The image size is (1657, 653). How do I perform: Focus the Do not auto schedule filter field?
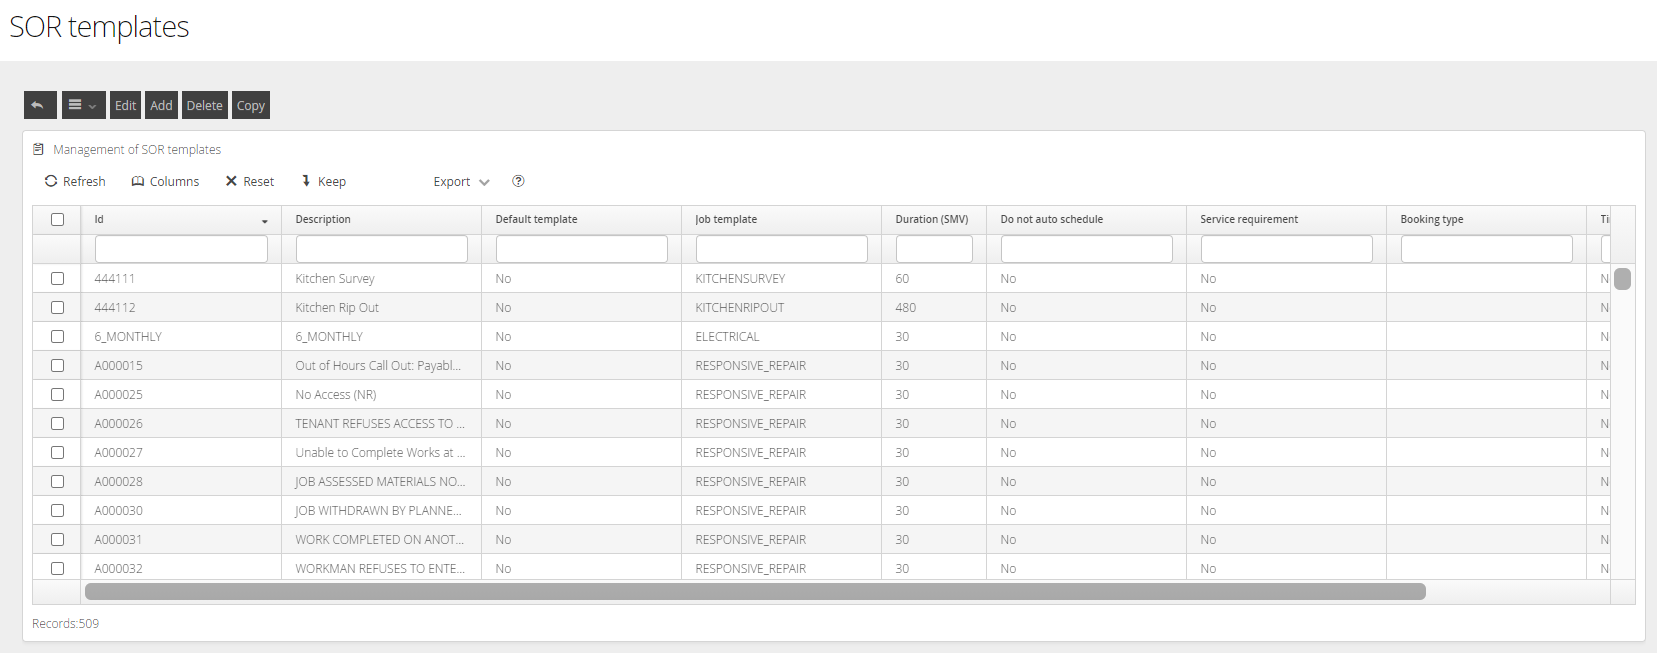tap(1087, 249)
